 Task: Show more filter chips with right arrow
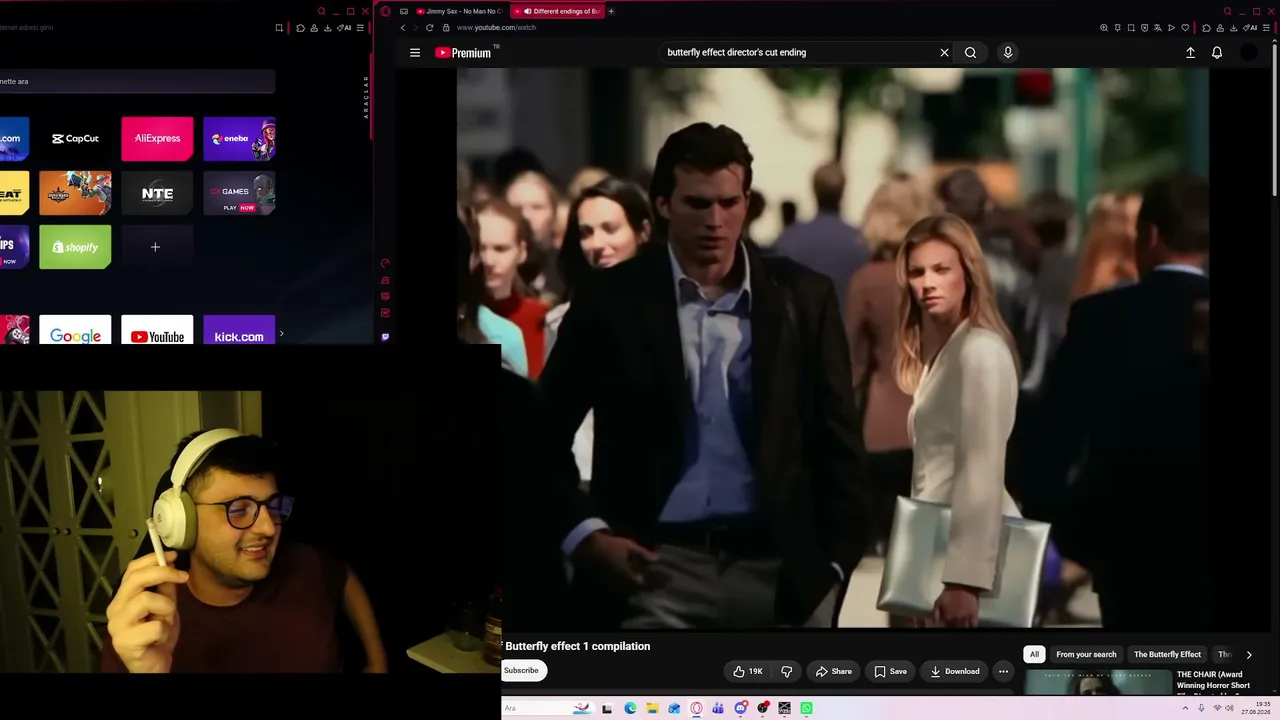tap(1249, 654)
